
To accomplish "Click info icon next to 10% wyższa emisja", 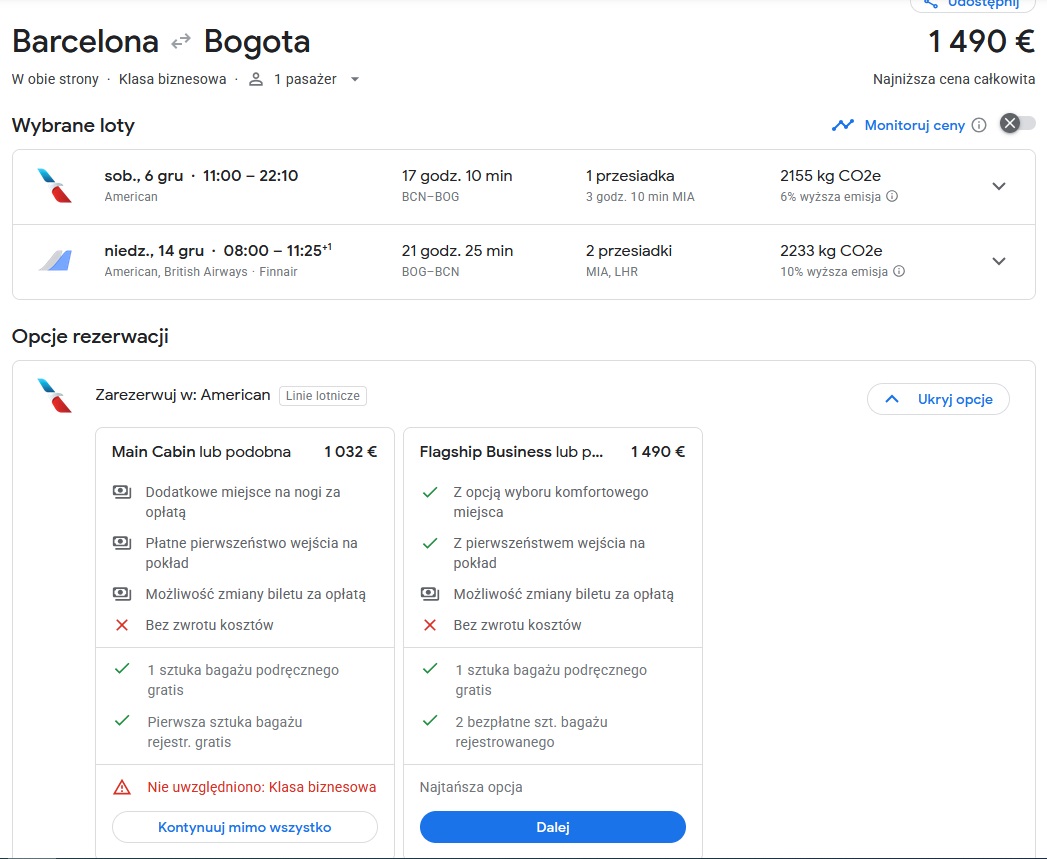I will click(x=899, y=271).
